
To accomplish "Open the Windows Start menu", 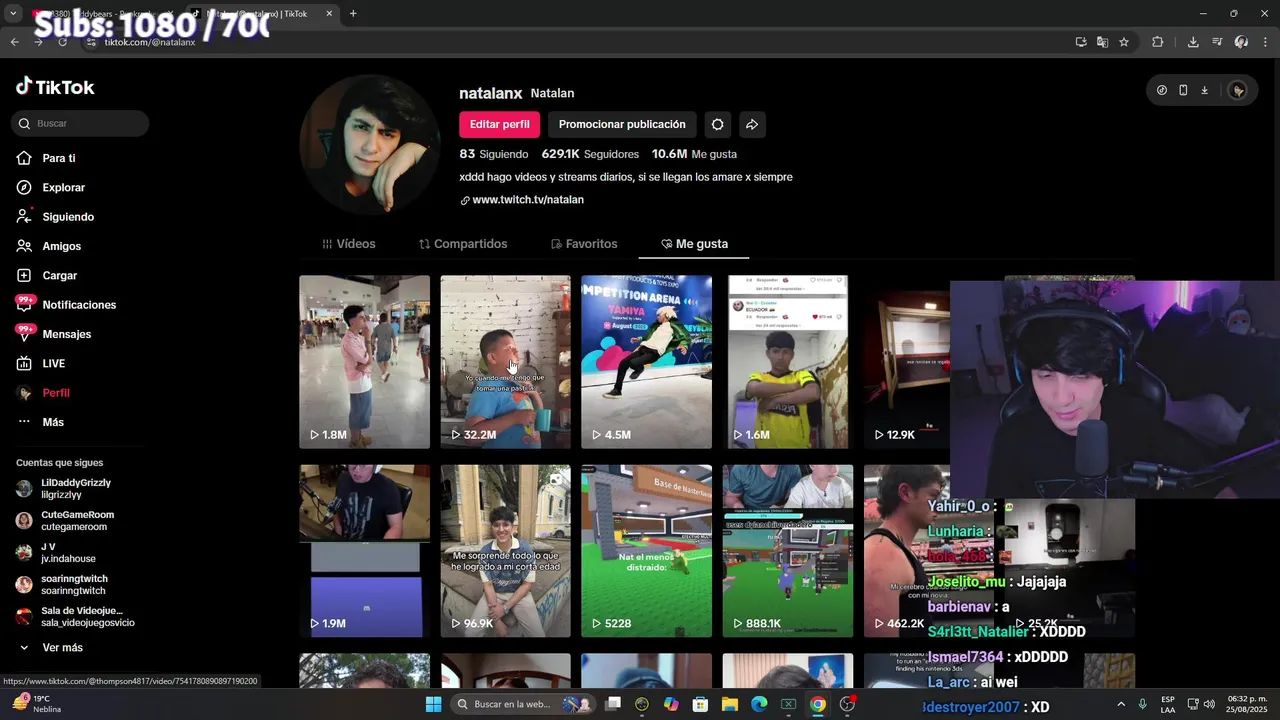I will 433,704.
